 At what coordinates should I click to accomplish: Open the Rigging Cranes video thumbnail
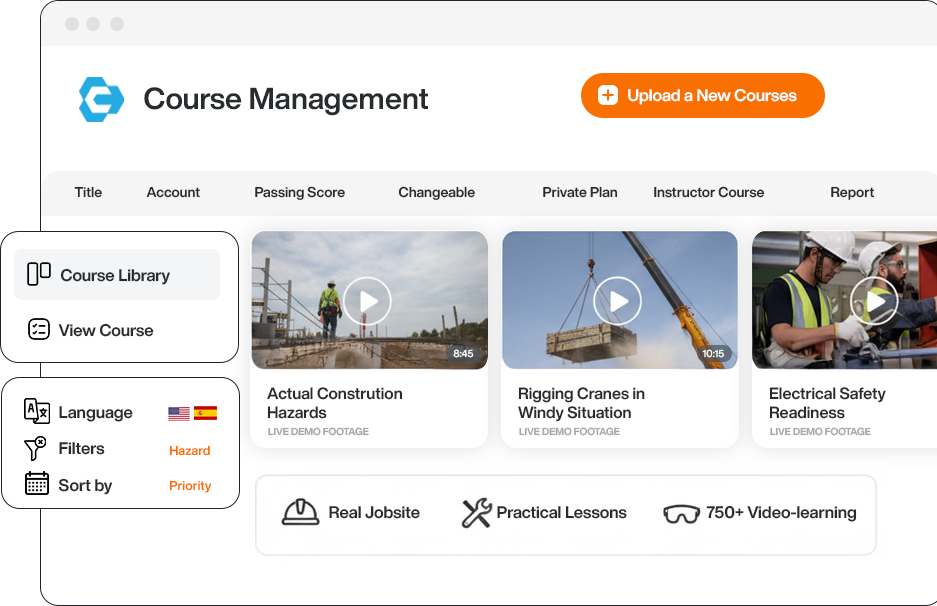(619, 300)
